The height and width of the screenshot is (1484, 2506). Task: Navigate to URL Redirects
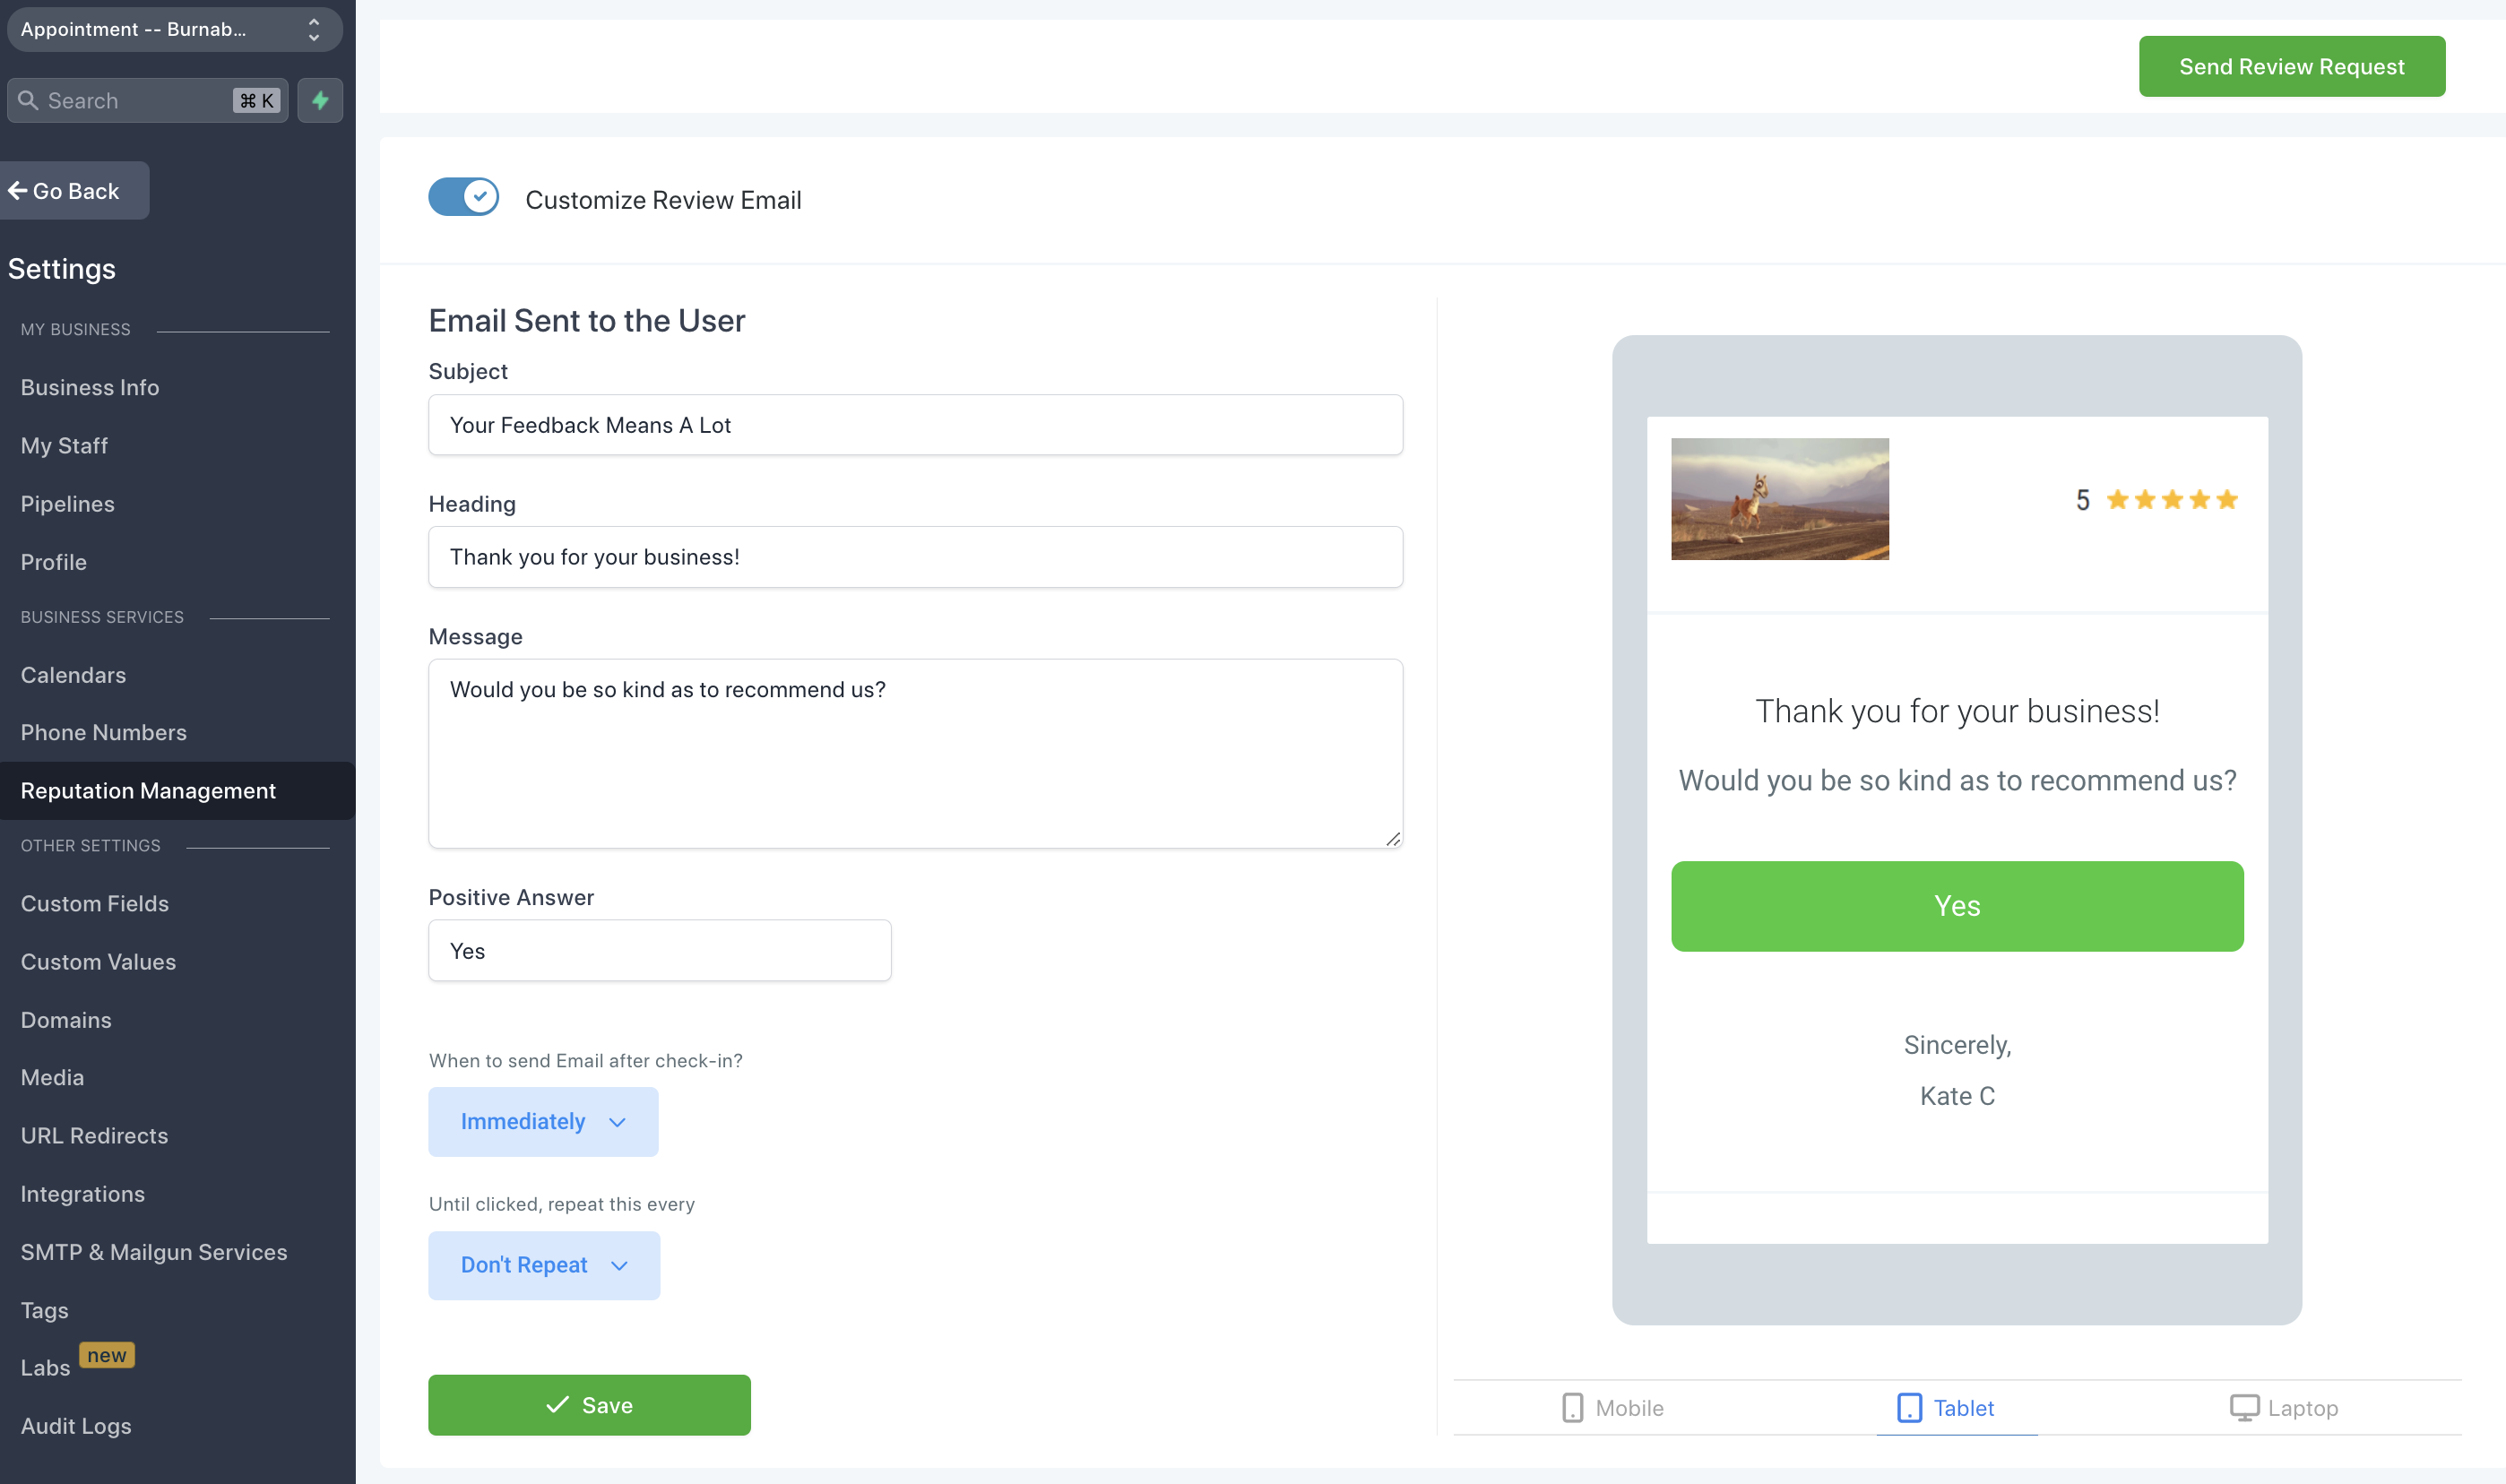tap(95, 1135)
